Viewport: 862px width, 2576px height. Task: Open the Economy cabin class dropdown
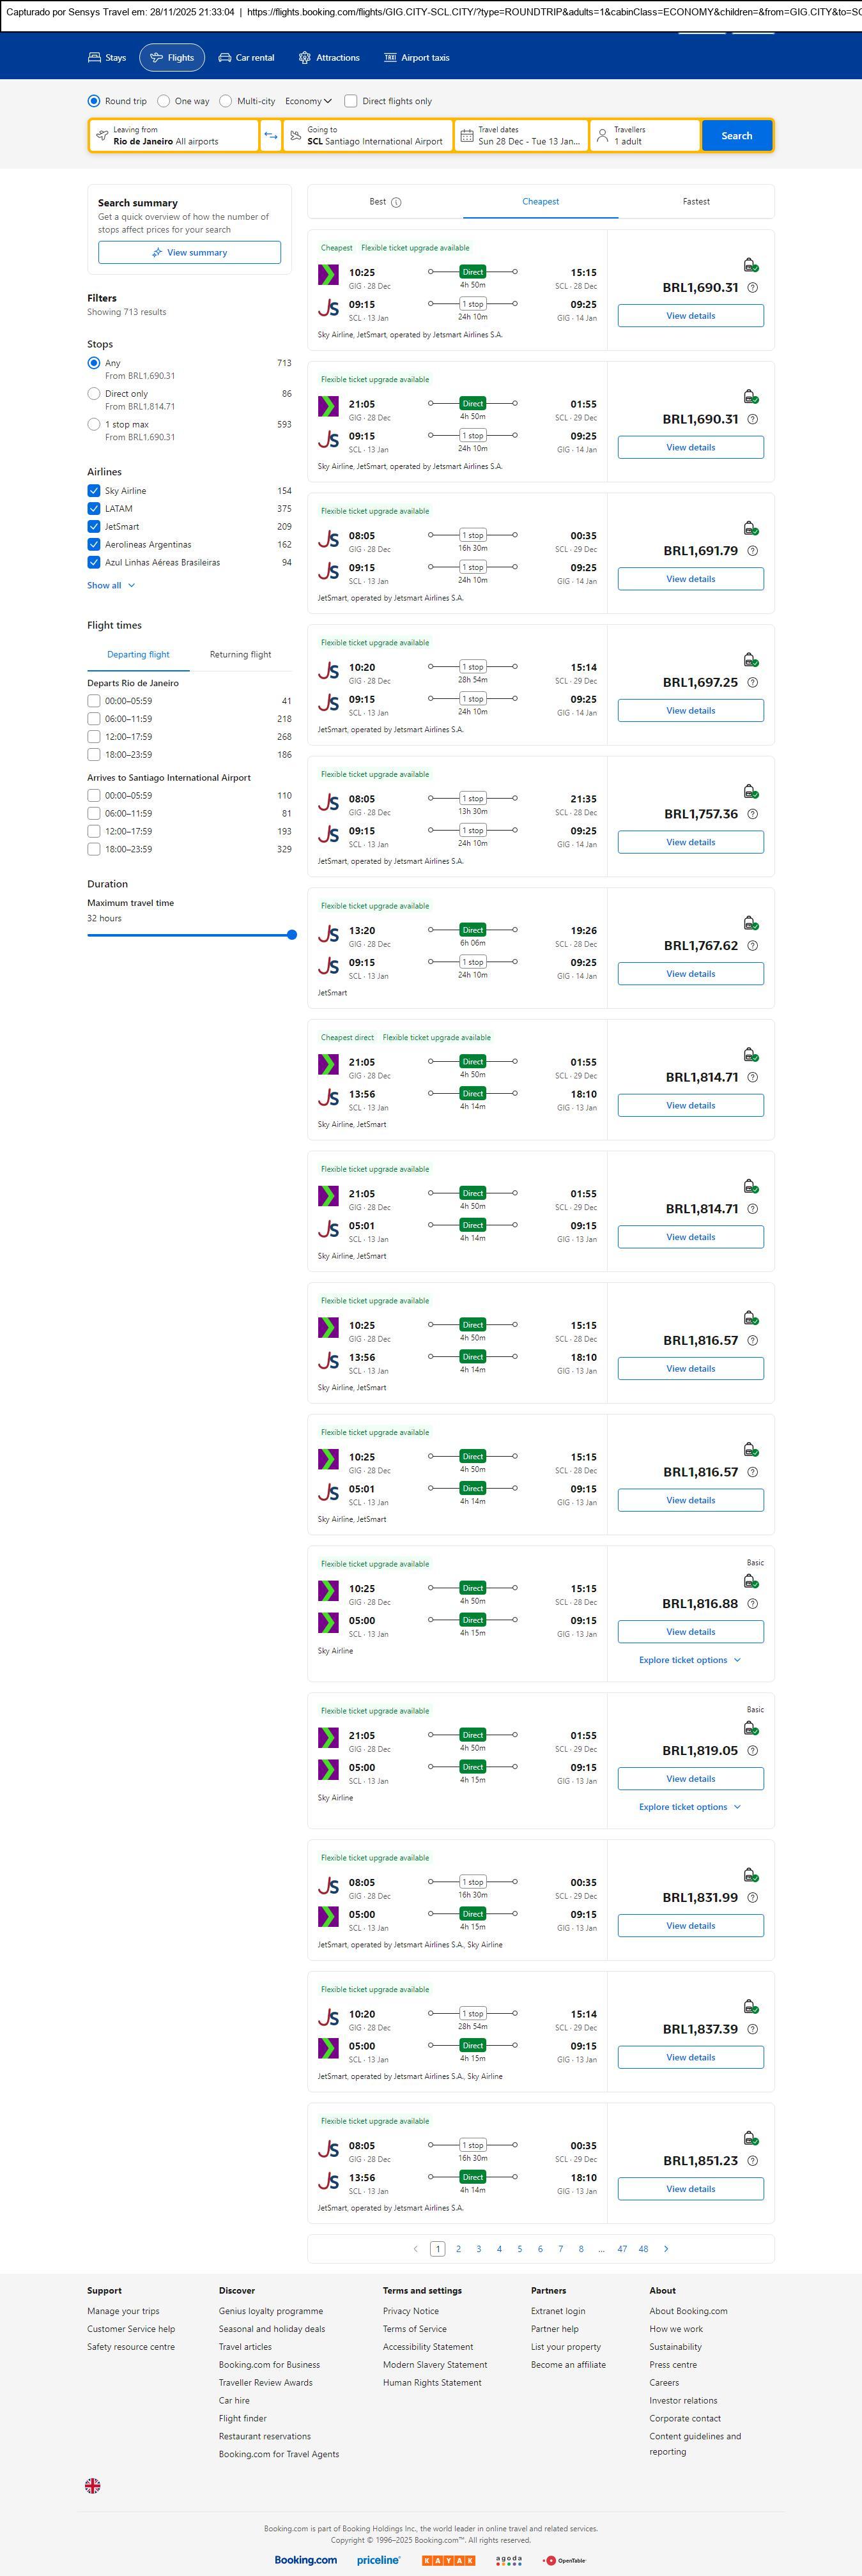tap(308, 101)
